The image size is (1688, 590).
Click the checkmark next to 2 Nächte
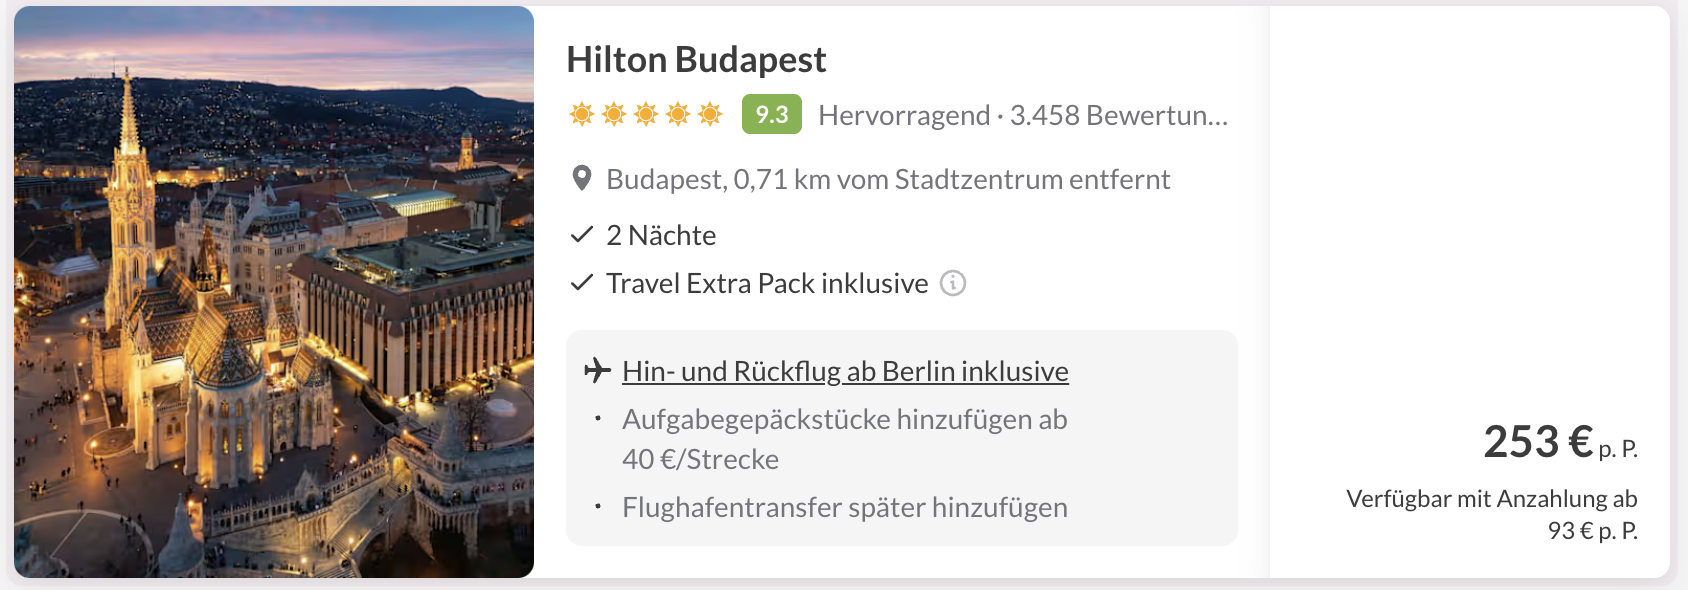(581, 235)
